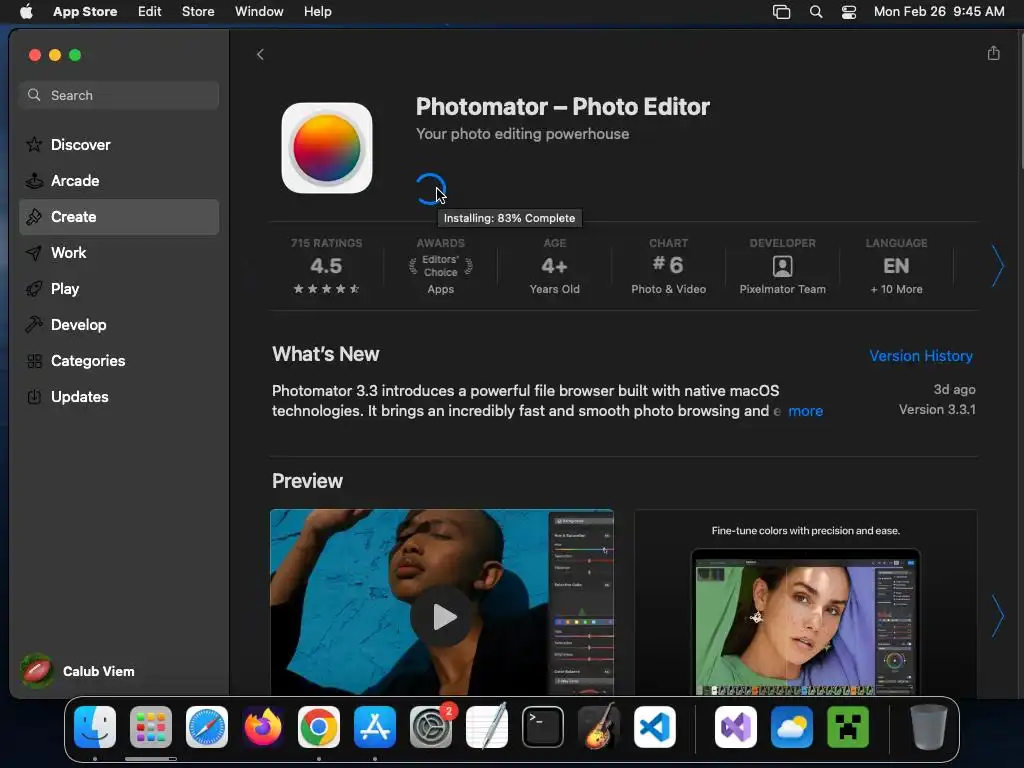
Task: Open Visual Studio purple icon in Dock
Action: point(735,727)
